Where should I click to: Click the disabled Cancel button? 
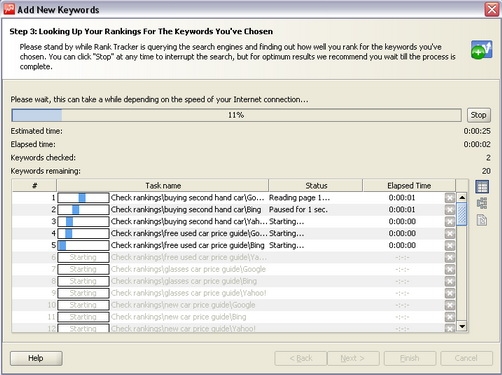(x=466, y=358)
